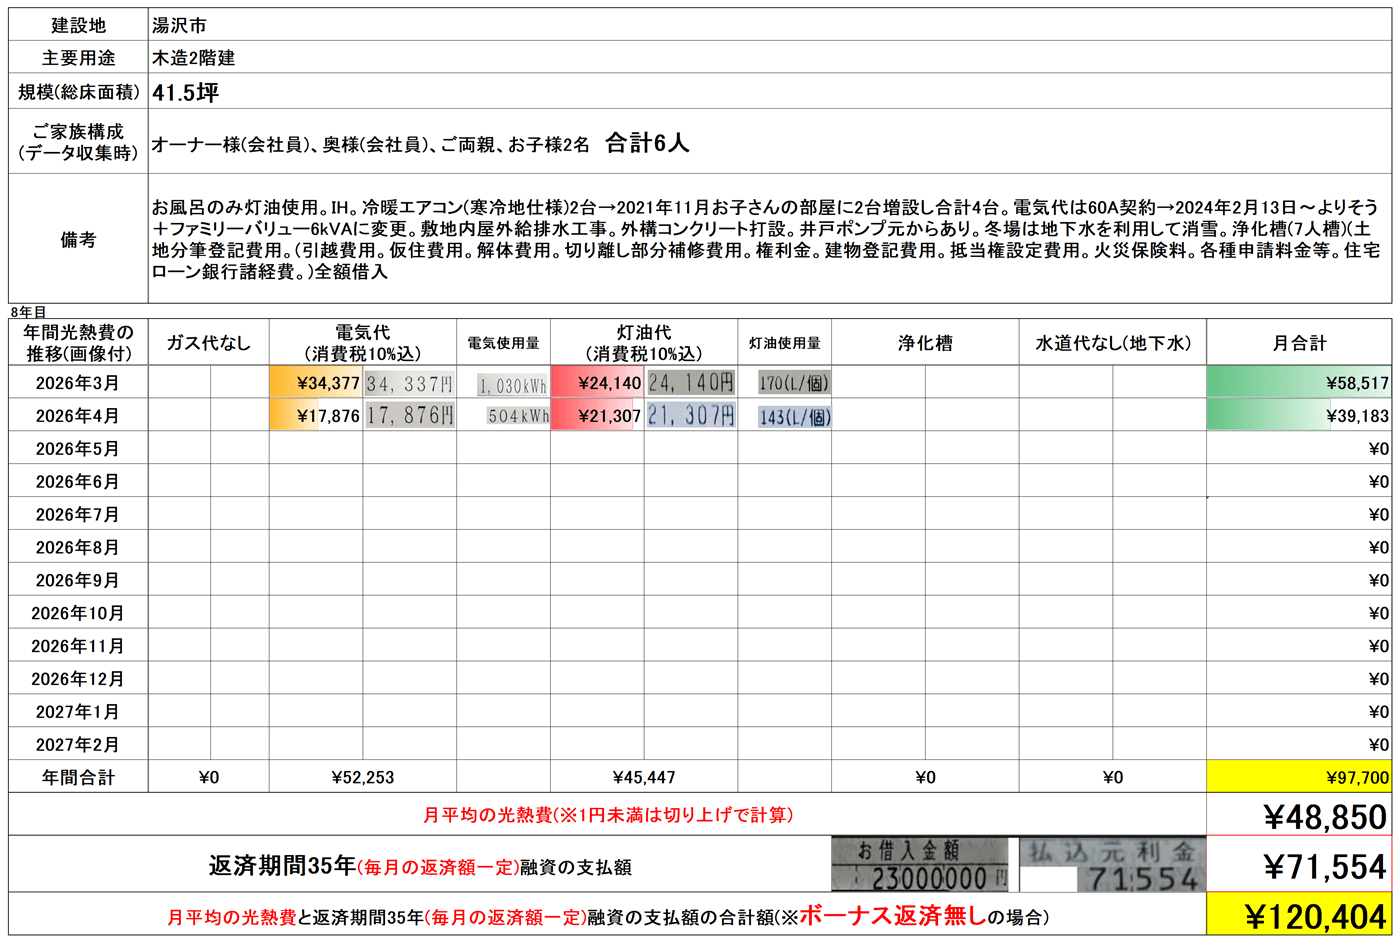Click the red 月平均の光熱費(※1円未満は切り上げで計算) text
Screen dimensions: 1400x943
pyautogui.click(x=608, y=815)
